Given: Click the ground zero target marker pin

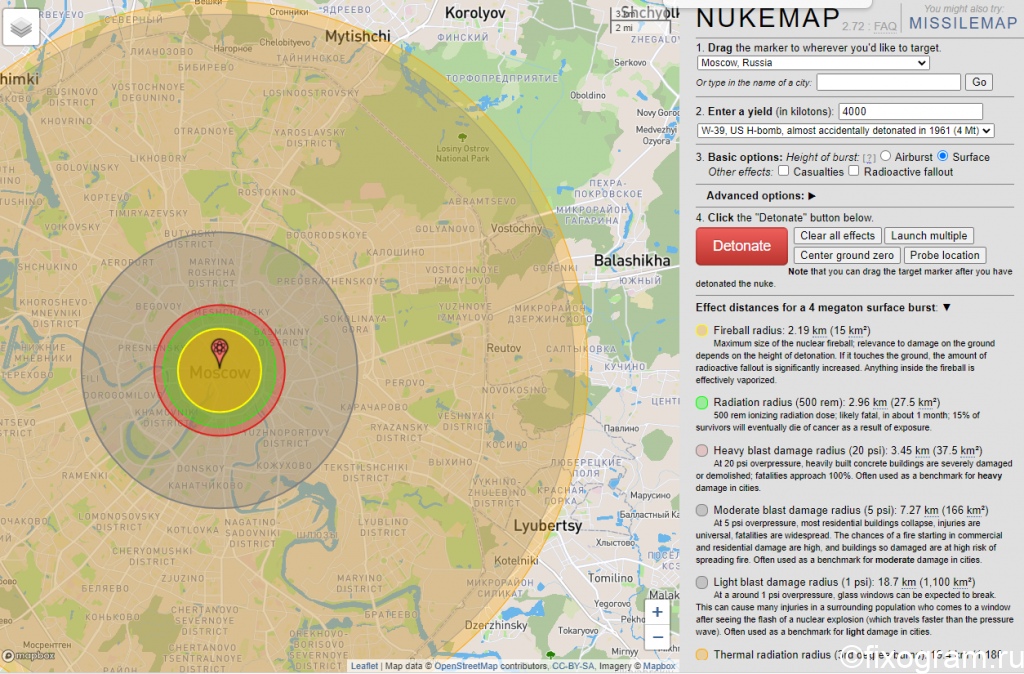Looking at the screenshot, I should (x=219, y=353).
